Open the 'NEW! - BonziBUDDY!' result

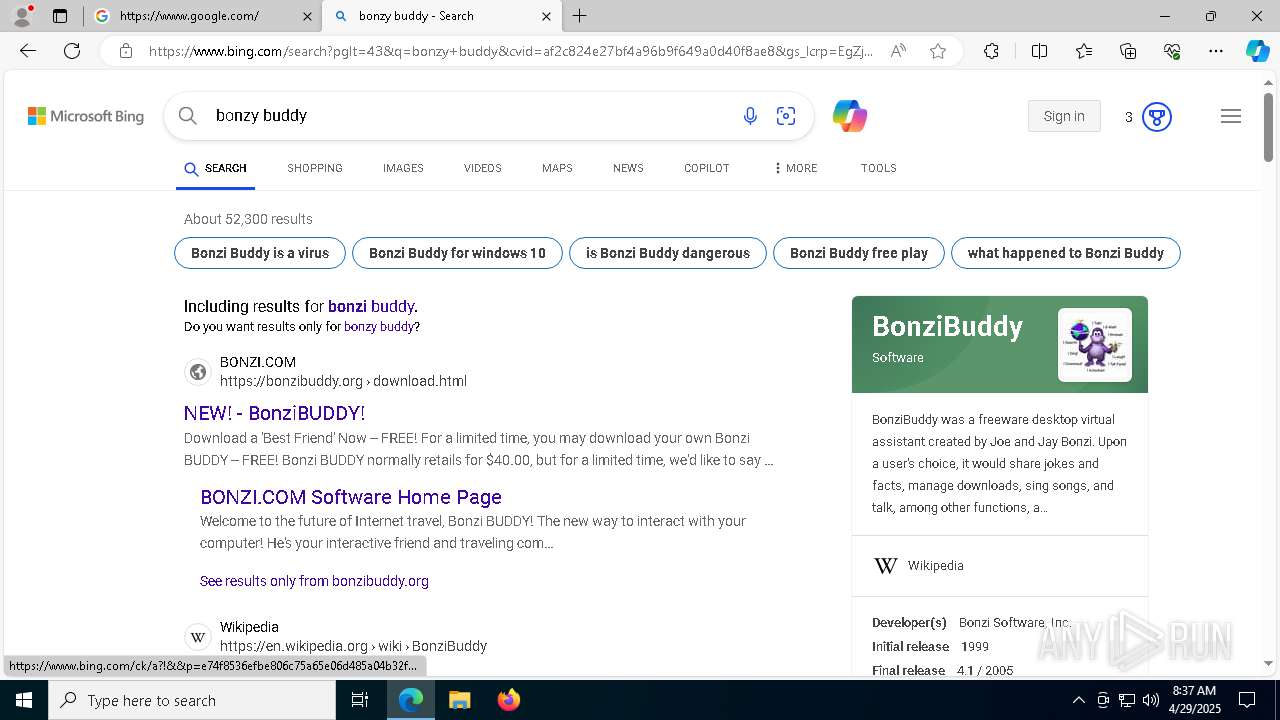(274, 413)
